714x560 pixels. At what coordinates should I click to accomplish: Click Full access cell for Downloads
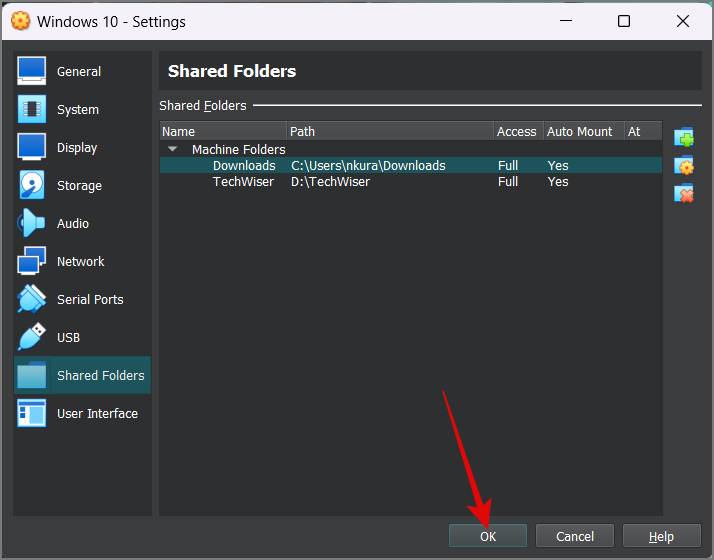pos(508,165)
